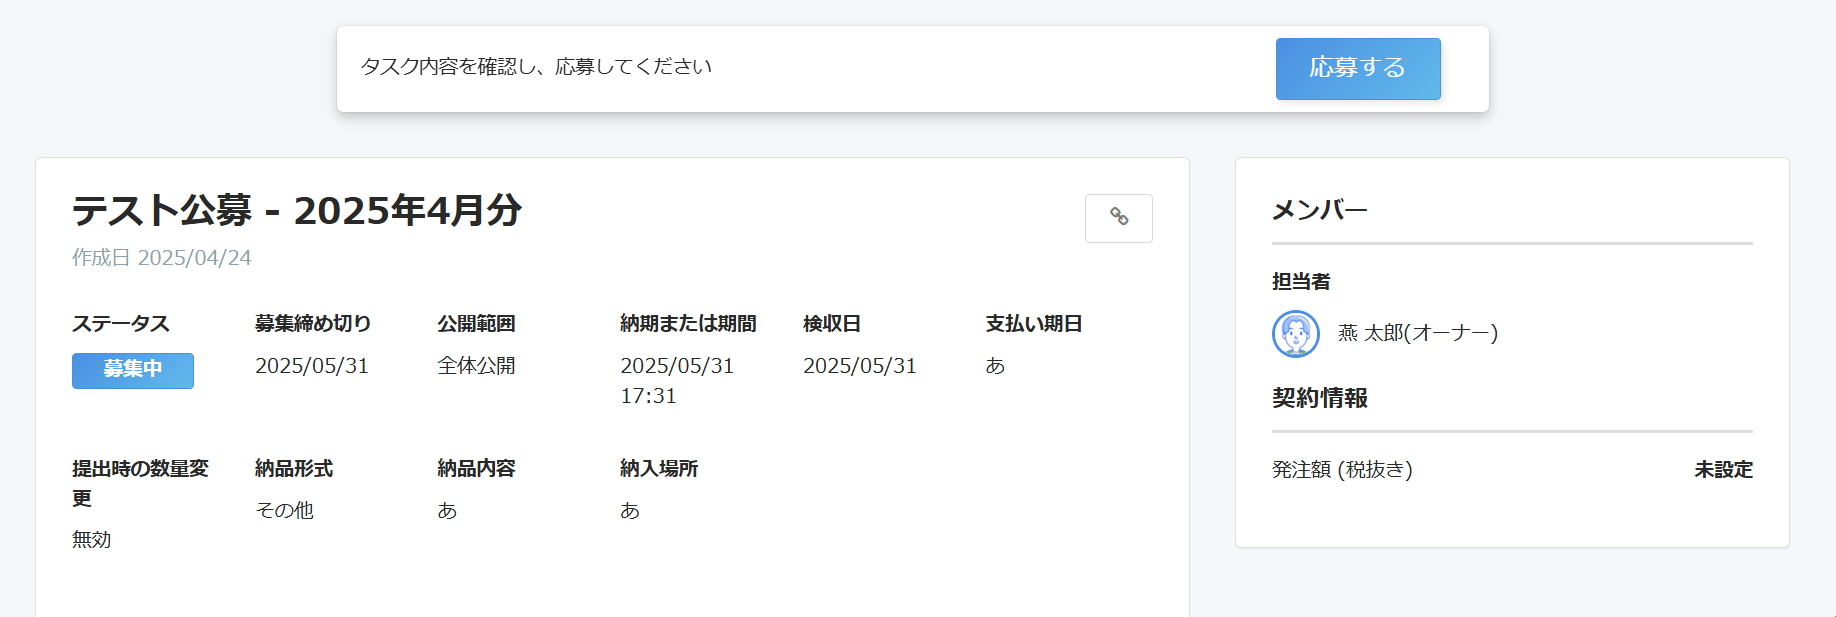The image size is (1836, 617).
Task: Click the banner message タスク内容を確認し、応募してください
Action: pyautogui.click(x=536, y=67)
